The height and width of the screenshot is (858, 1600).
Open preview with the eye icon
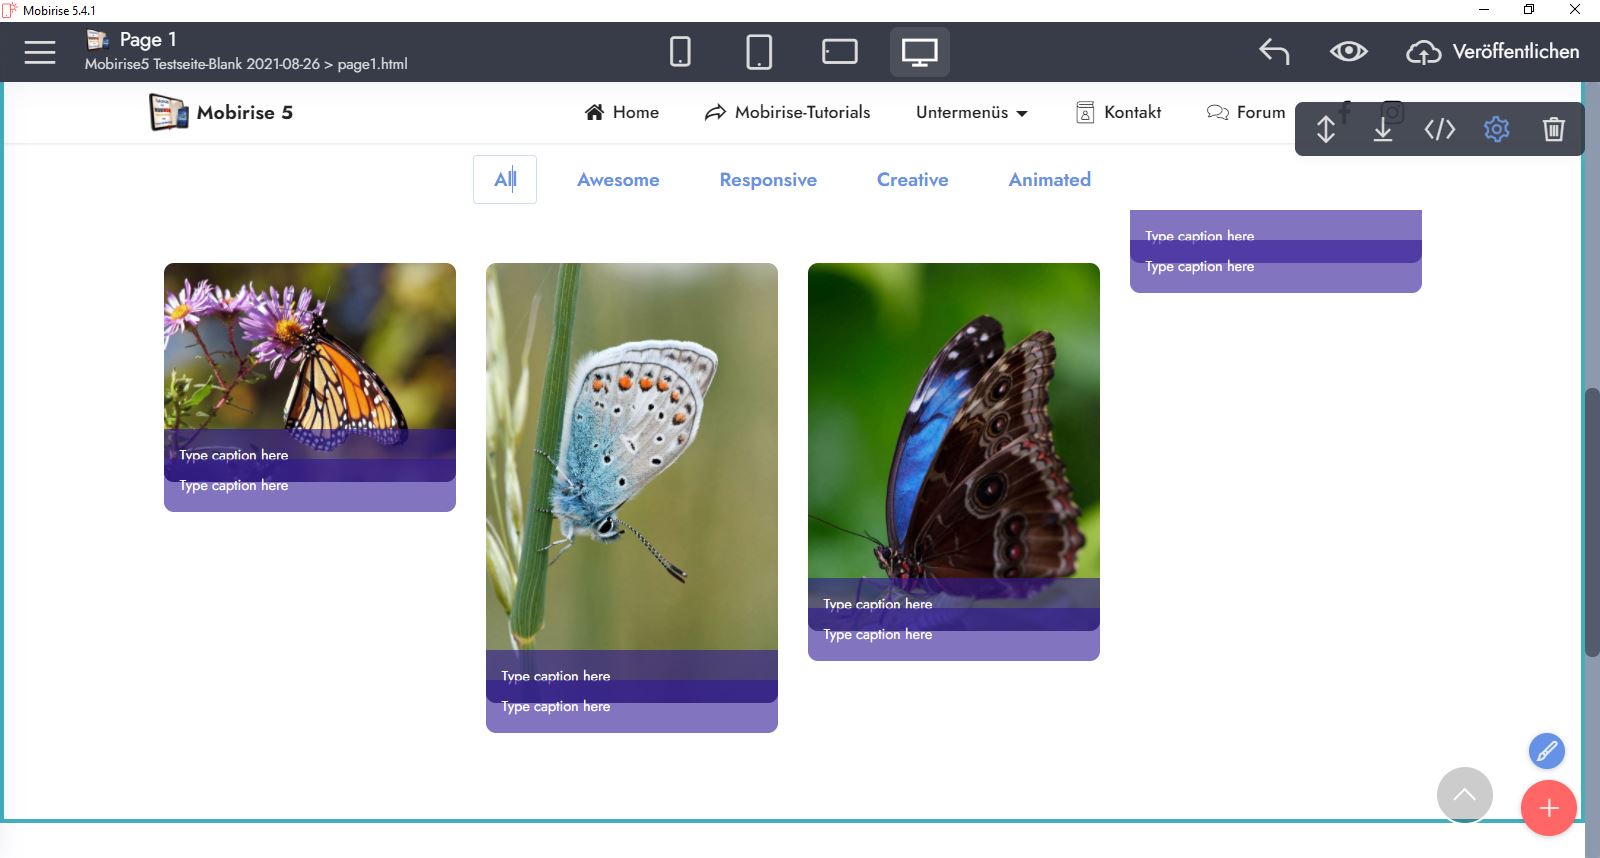(x=1348, y=52)
